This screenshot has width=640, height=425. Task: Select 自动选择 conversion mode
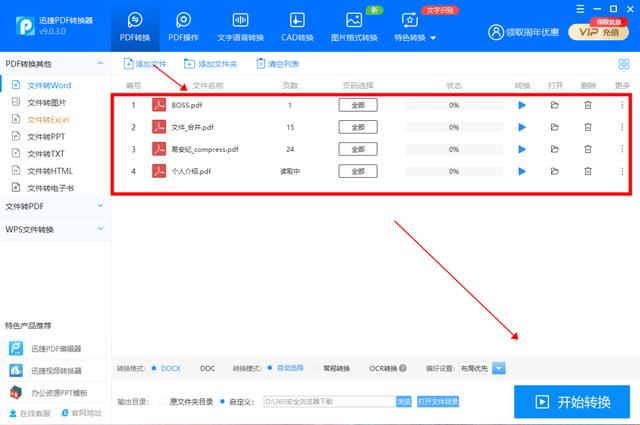285,368
